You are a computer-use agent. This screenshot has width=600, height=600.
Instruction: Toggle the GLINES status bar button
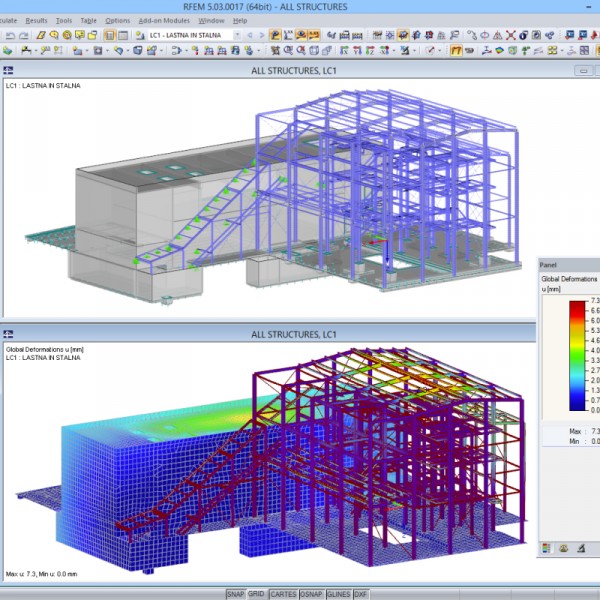coord(339,594)
